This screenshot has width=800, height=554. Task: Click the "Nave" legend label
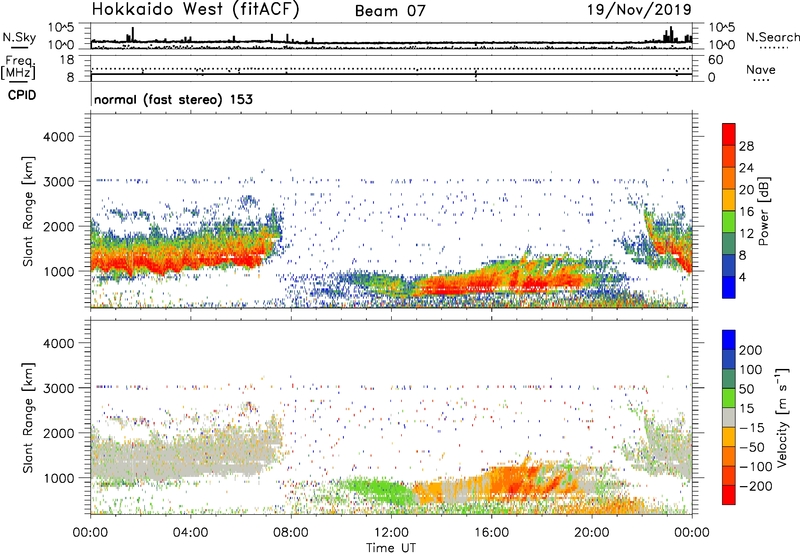pos(761,70)
